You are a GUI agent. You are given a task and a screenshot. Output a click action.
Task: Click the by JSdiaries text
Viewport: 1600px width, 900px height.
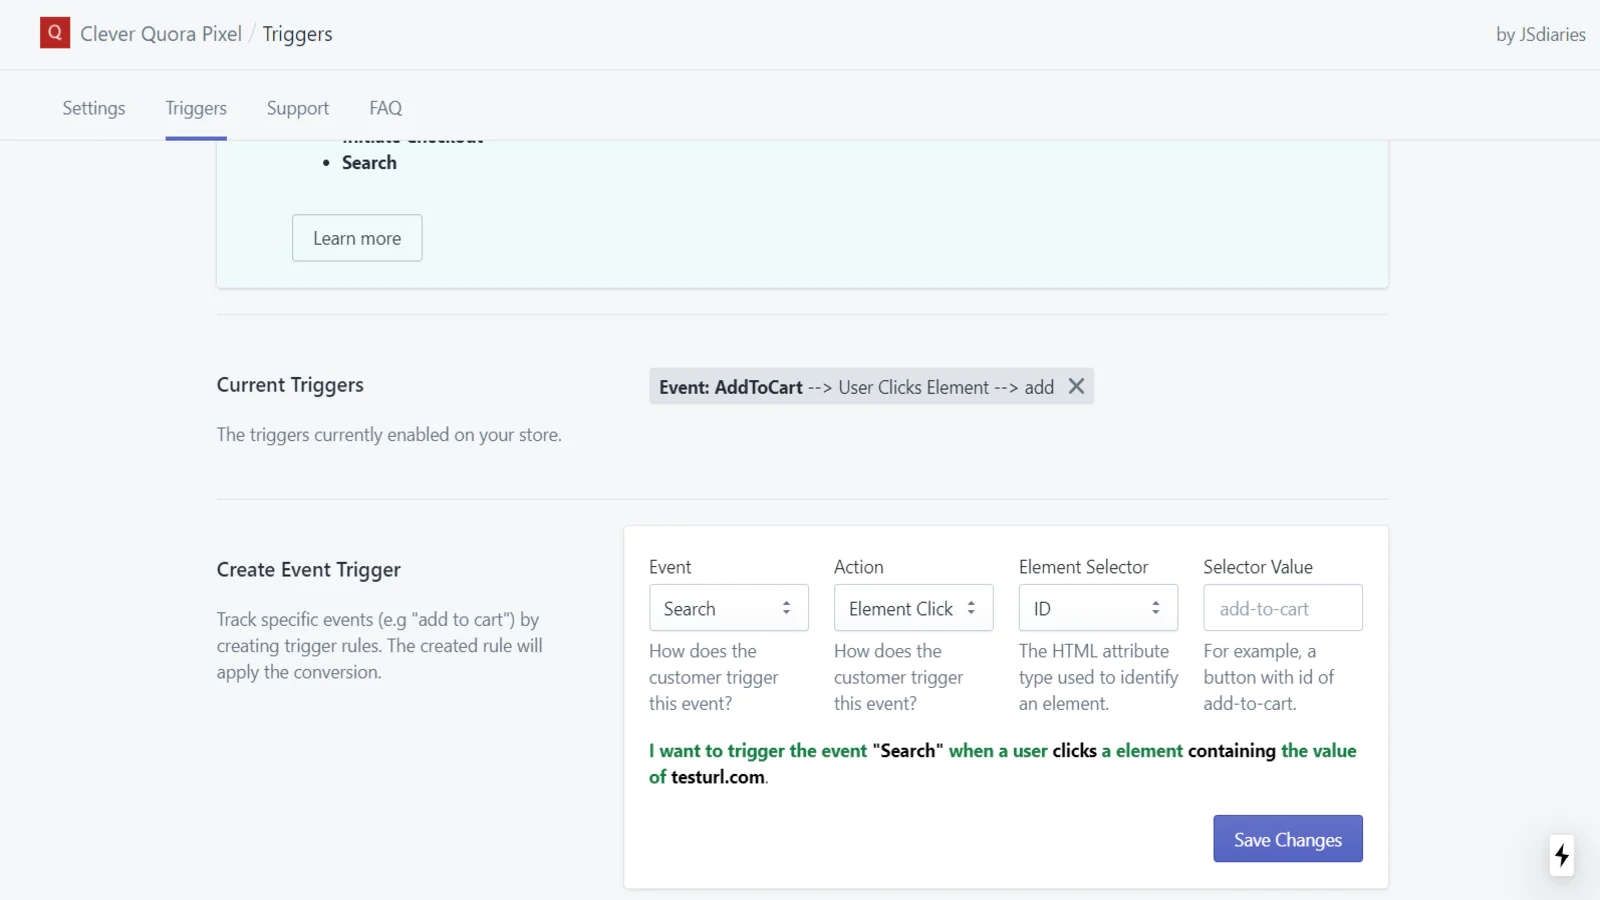coord(1540,34)
